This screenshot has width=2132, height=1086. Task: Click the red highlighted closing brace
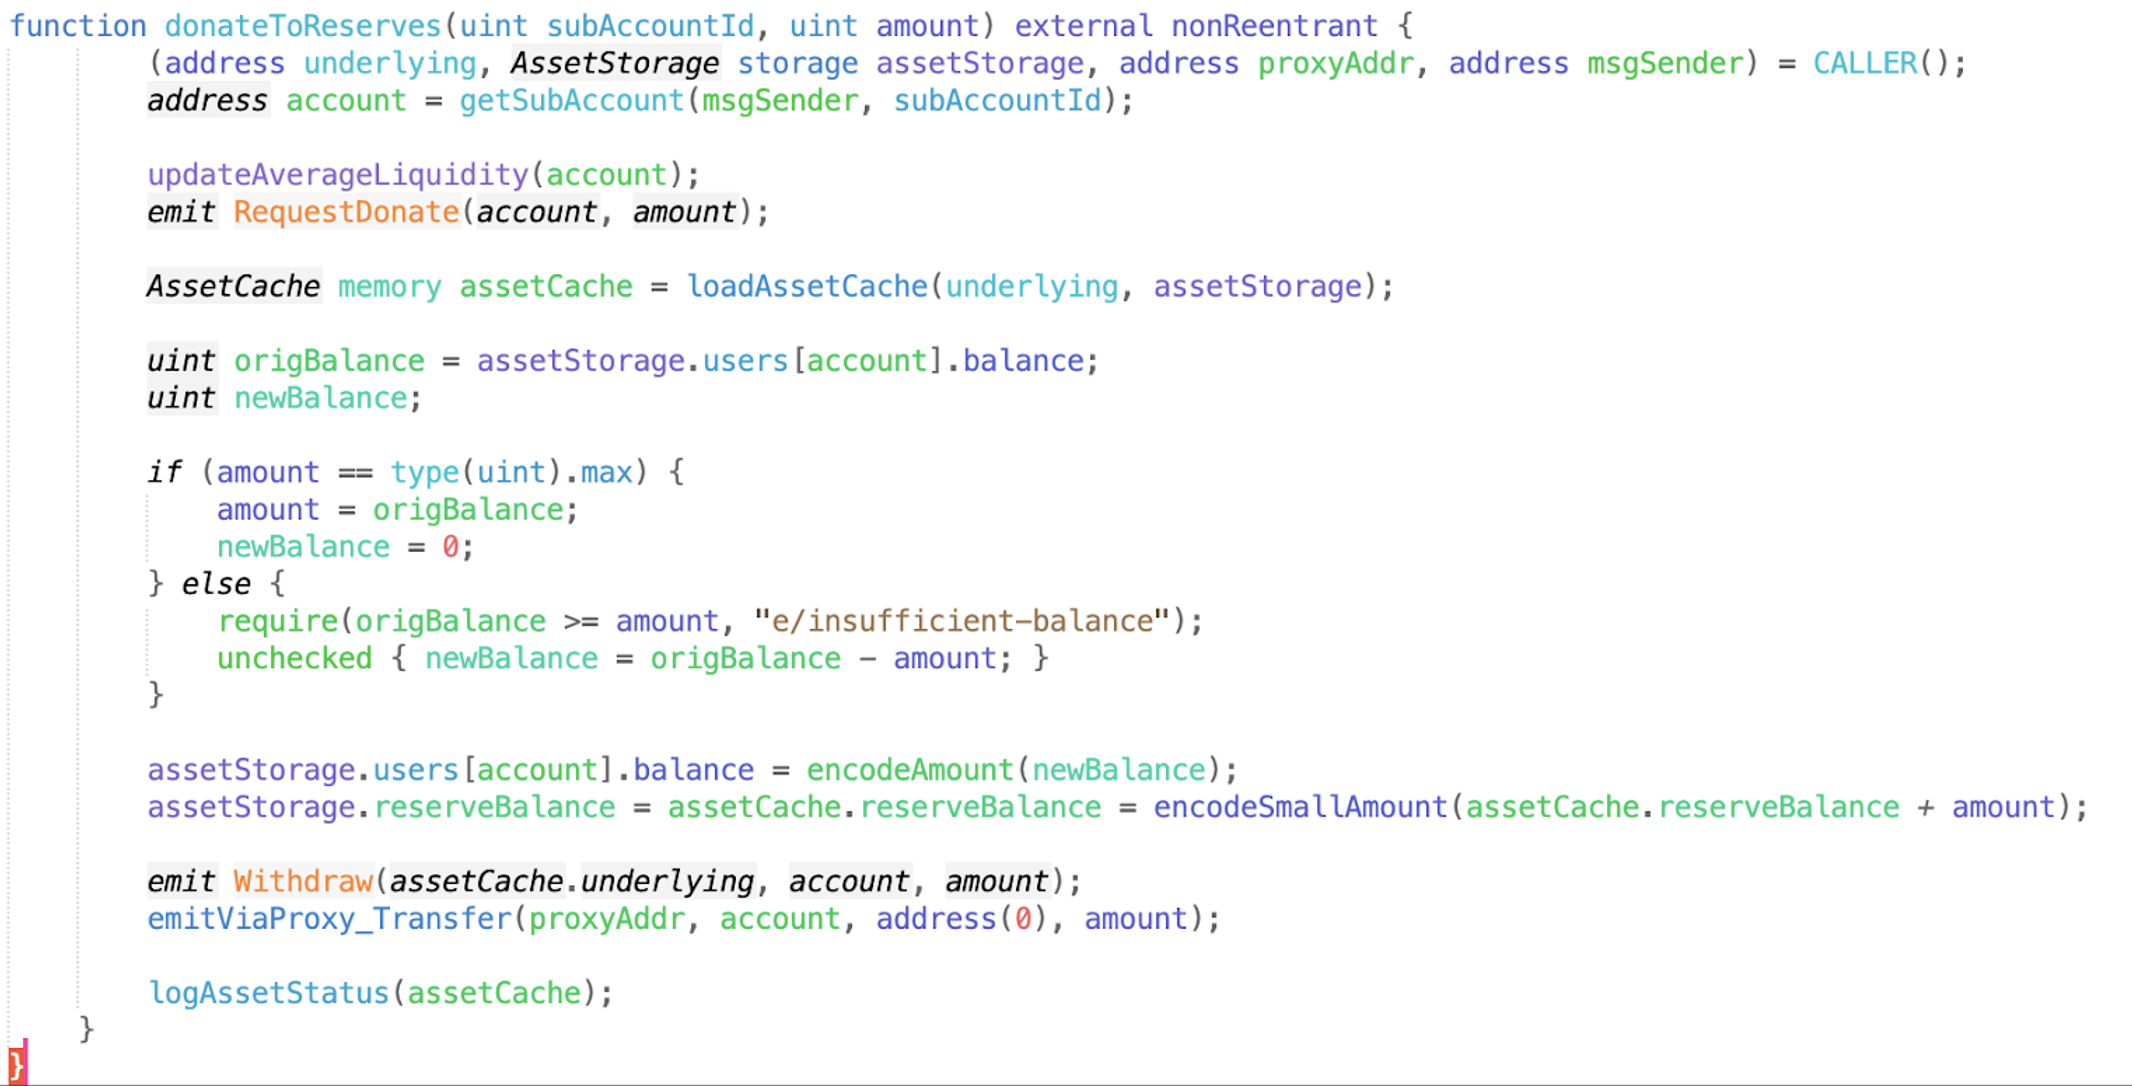(x=16, y=1065)
